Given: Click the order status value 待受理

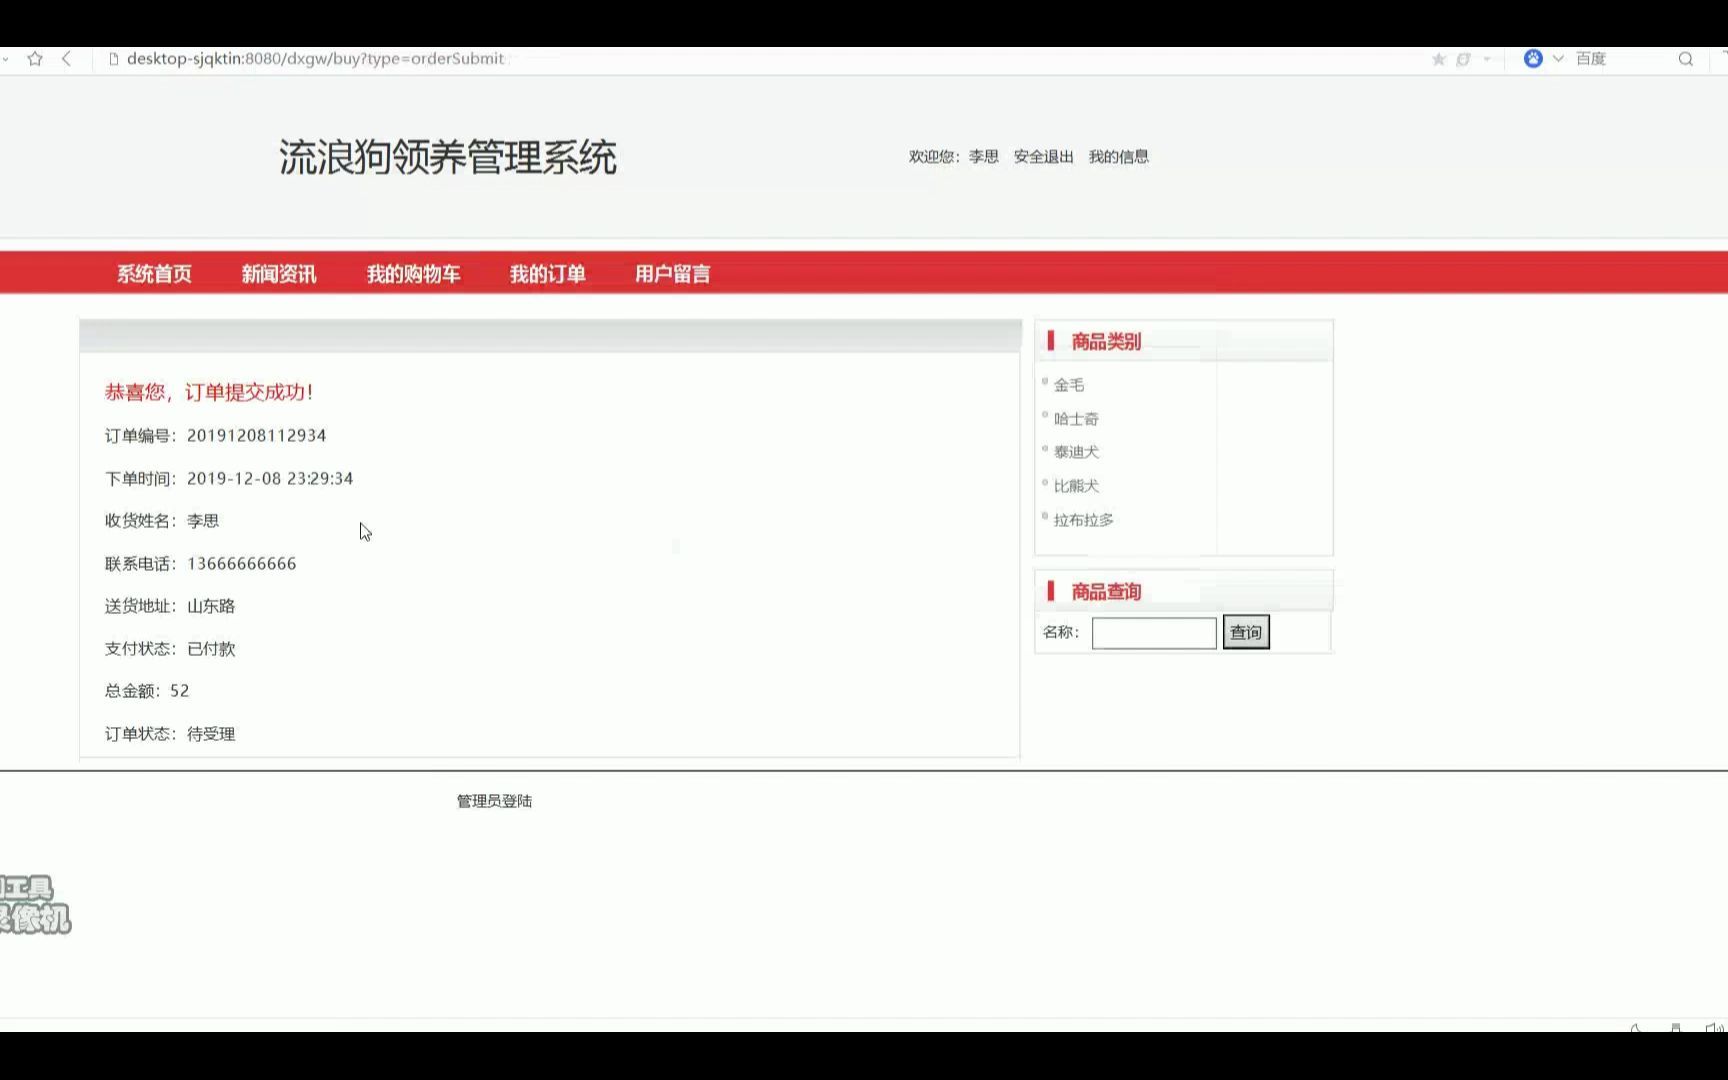Looking at the screenshot, I should coord(211,734).
